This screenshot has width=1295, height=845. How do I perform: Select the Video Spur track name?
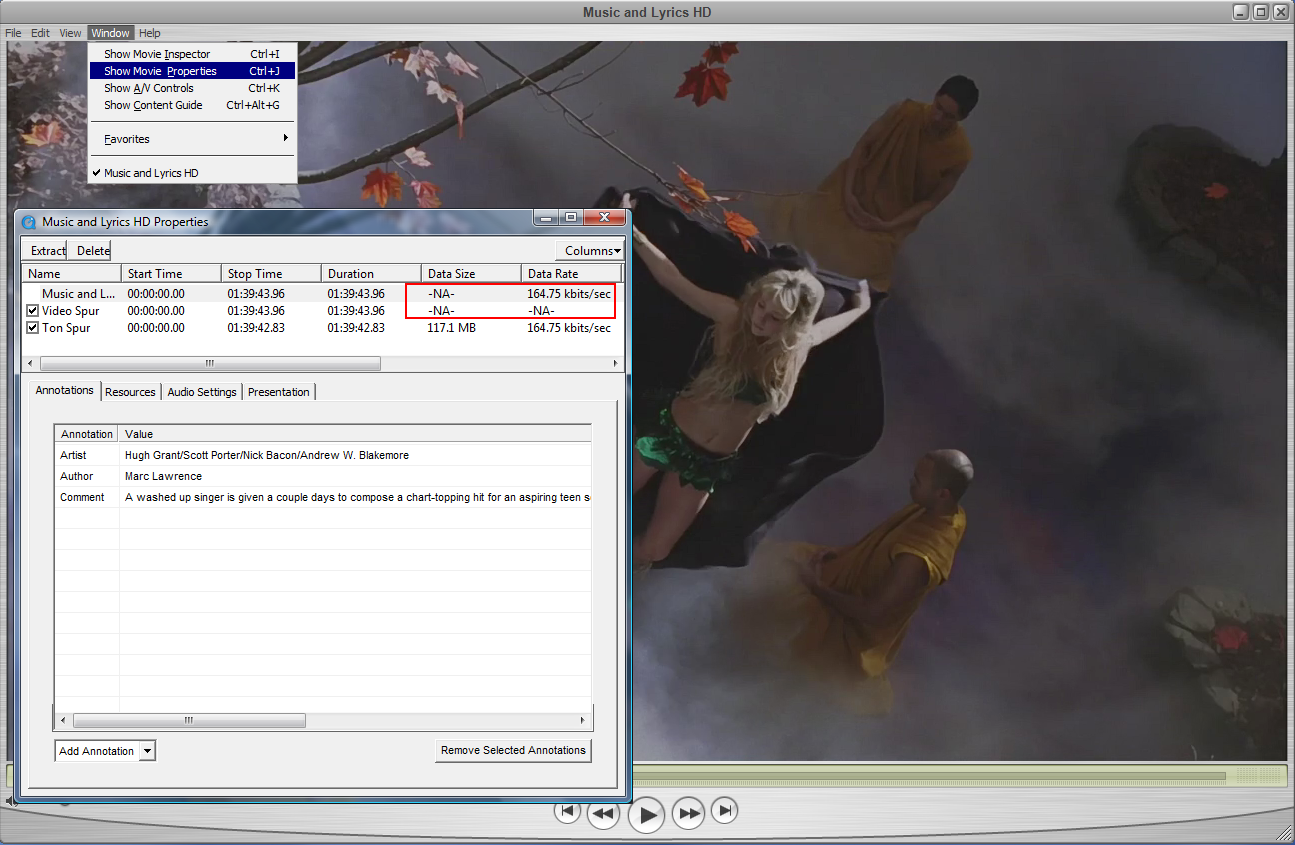[x=70, y=311]
